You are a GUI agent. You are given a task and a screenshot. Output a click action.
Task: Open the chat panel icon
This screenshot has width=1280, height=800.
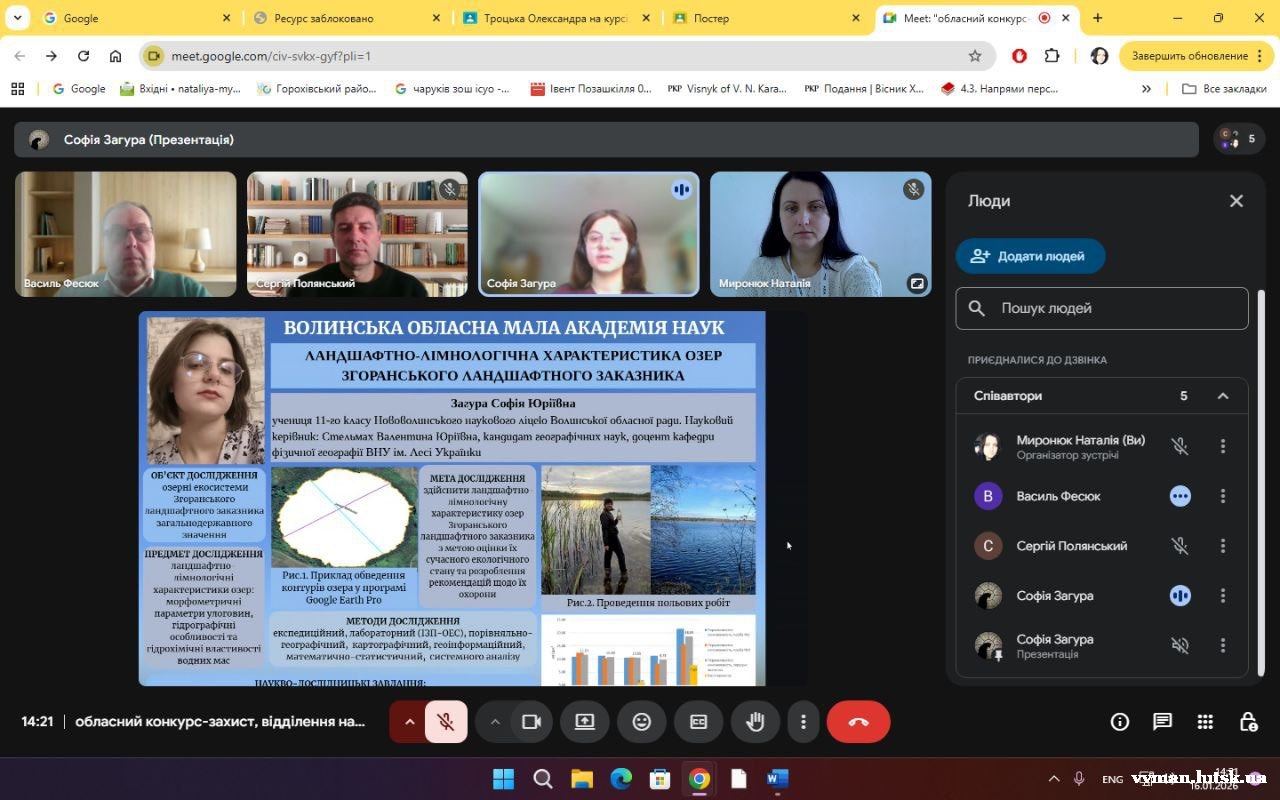pos(1162,722)
